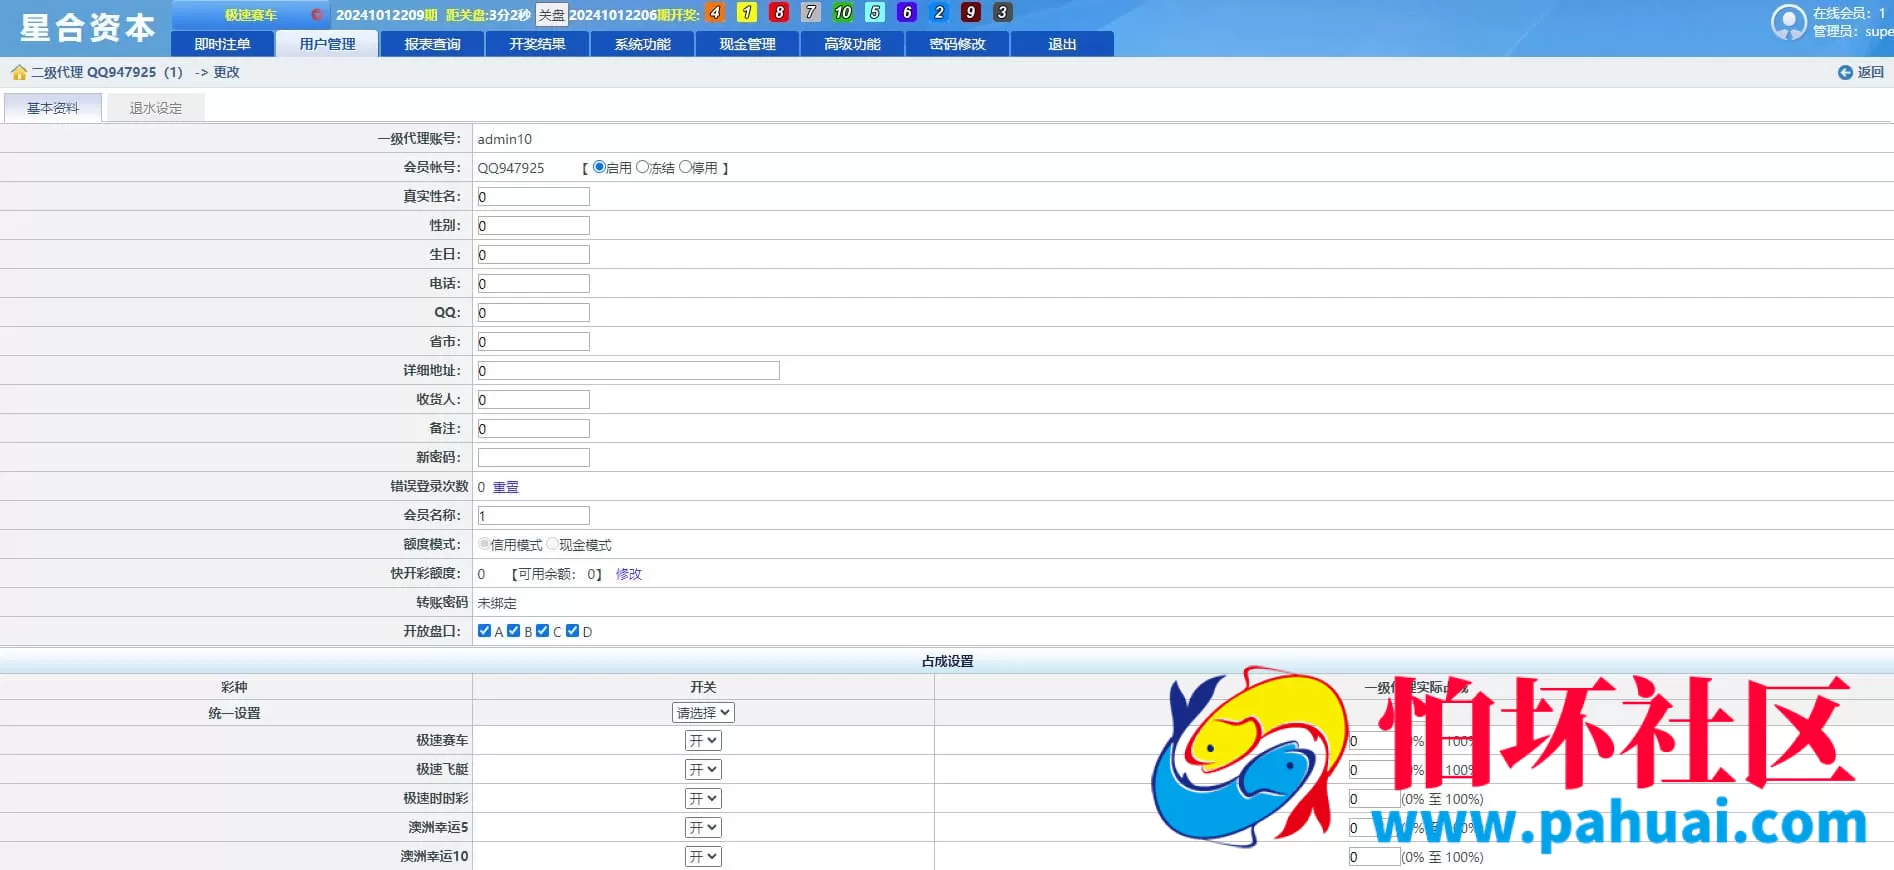
Task: Focus the 澳洲幸运10 占成 percentage field
Action: (1374, 857)
